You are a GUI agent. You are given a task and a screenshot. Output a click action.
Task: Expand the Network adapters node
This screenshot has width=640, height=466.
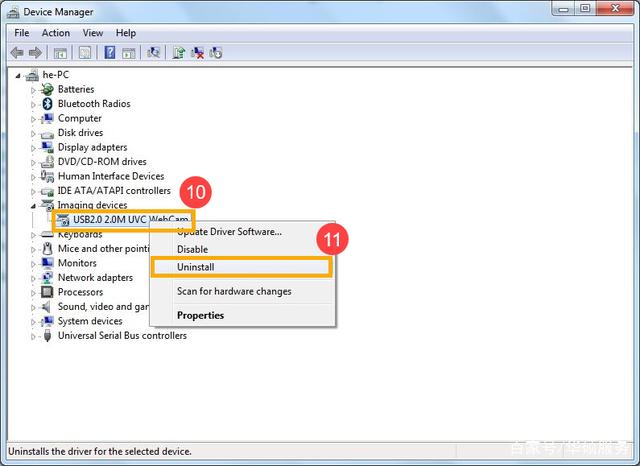pos(33,279)
